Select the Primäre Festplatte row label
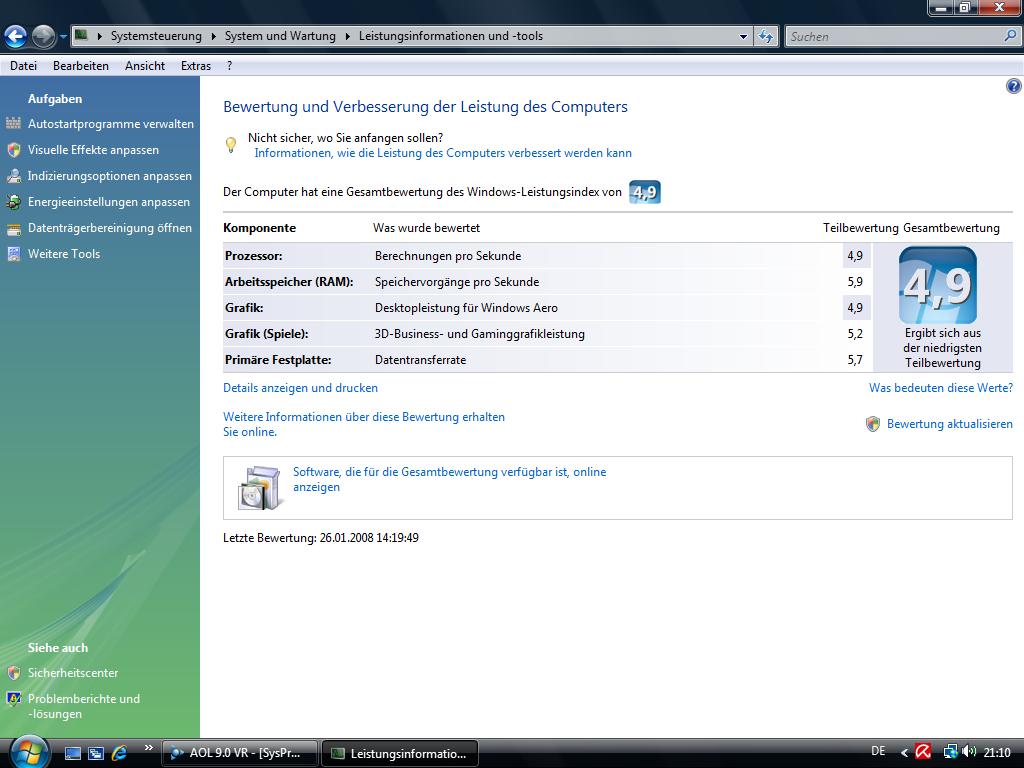 point(278,360)
